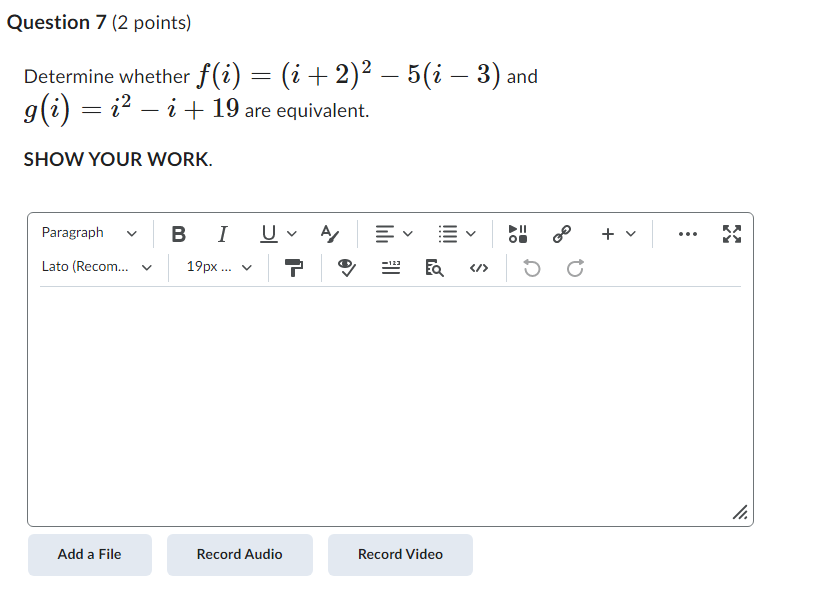The width and height of the screenshot is (833, 594).
Task: Click the Record Audio button
Action: coord(239,554)
